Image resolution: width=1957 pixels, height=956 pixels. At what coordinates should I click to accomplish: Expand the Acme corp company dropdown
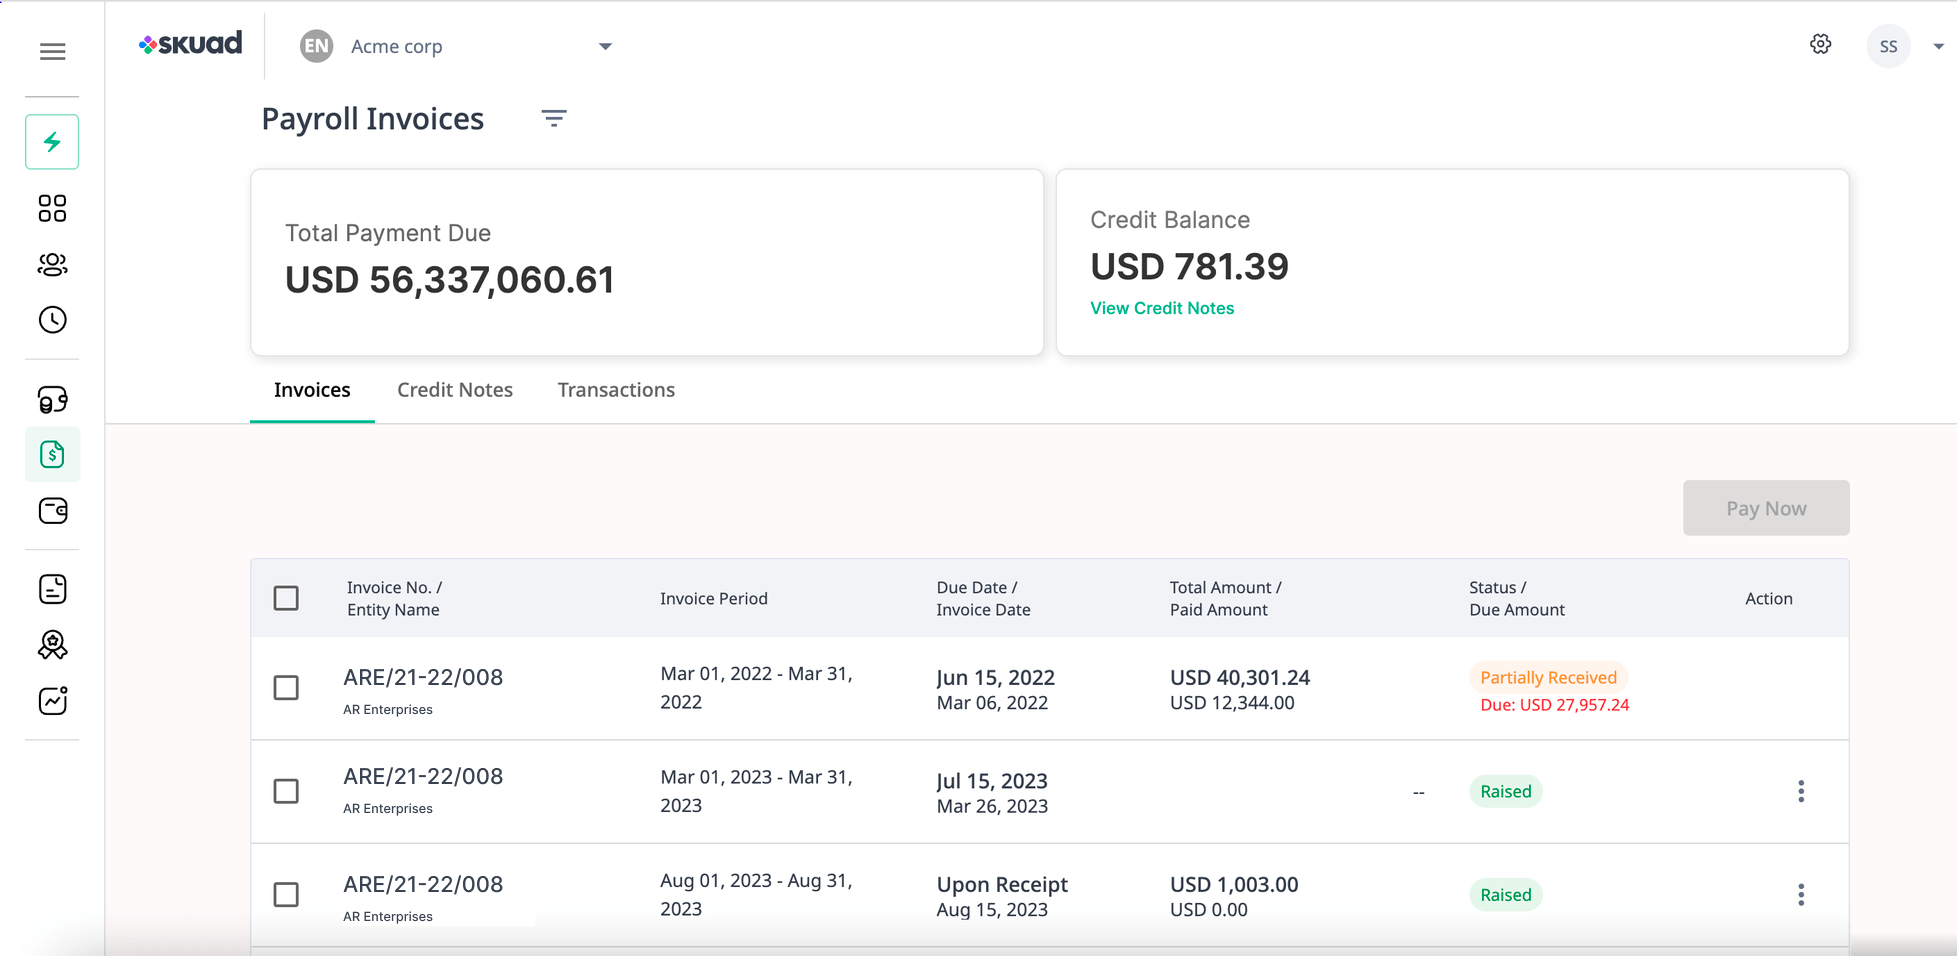pyautogui.click(x=604, y=47)
